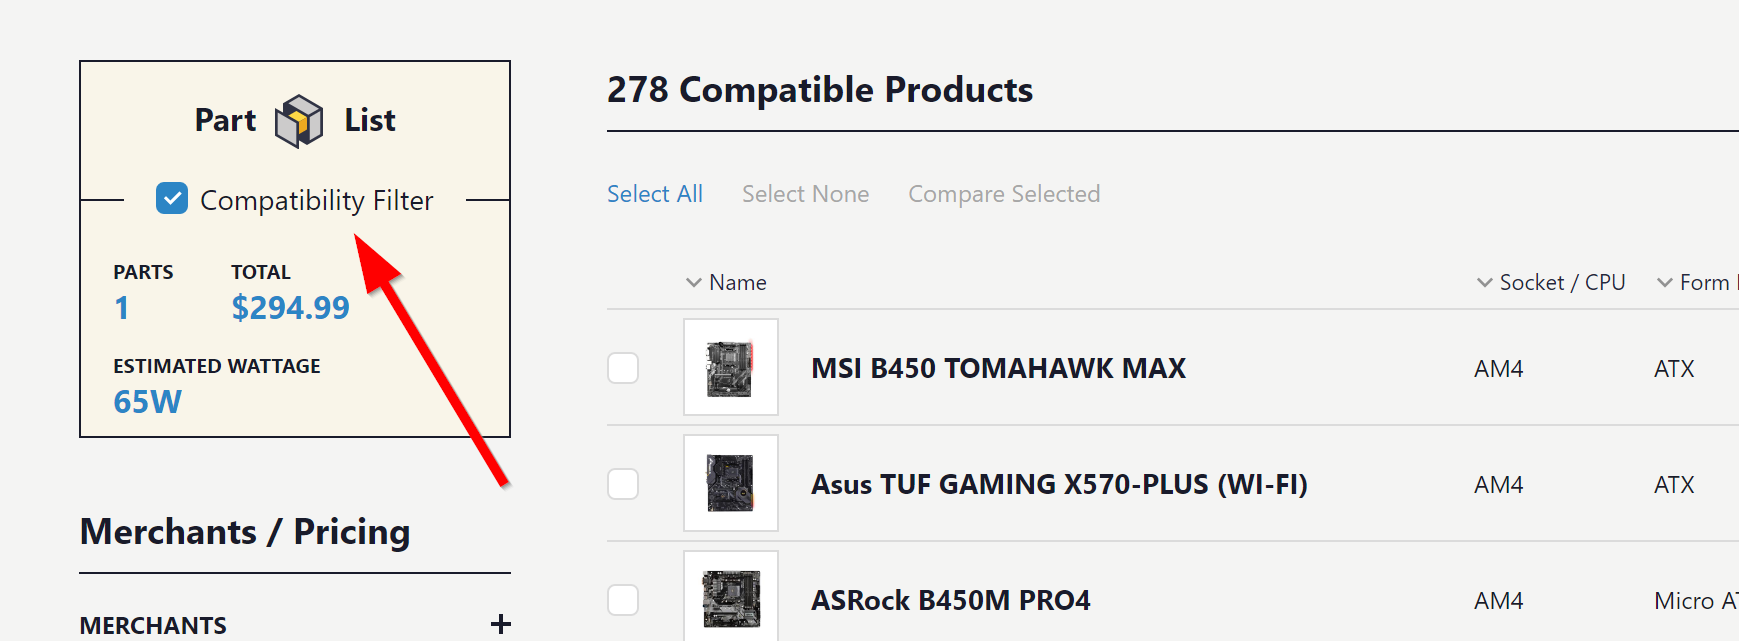
Task: Open Asus TUF GAMING X570-PLUS (WI-FI) product name
Action: tap(1059, 484)
